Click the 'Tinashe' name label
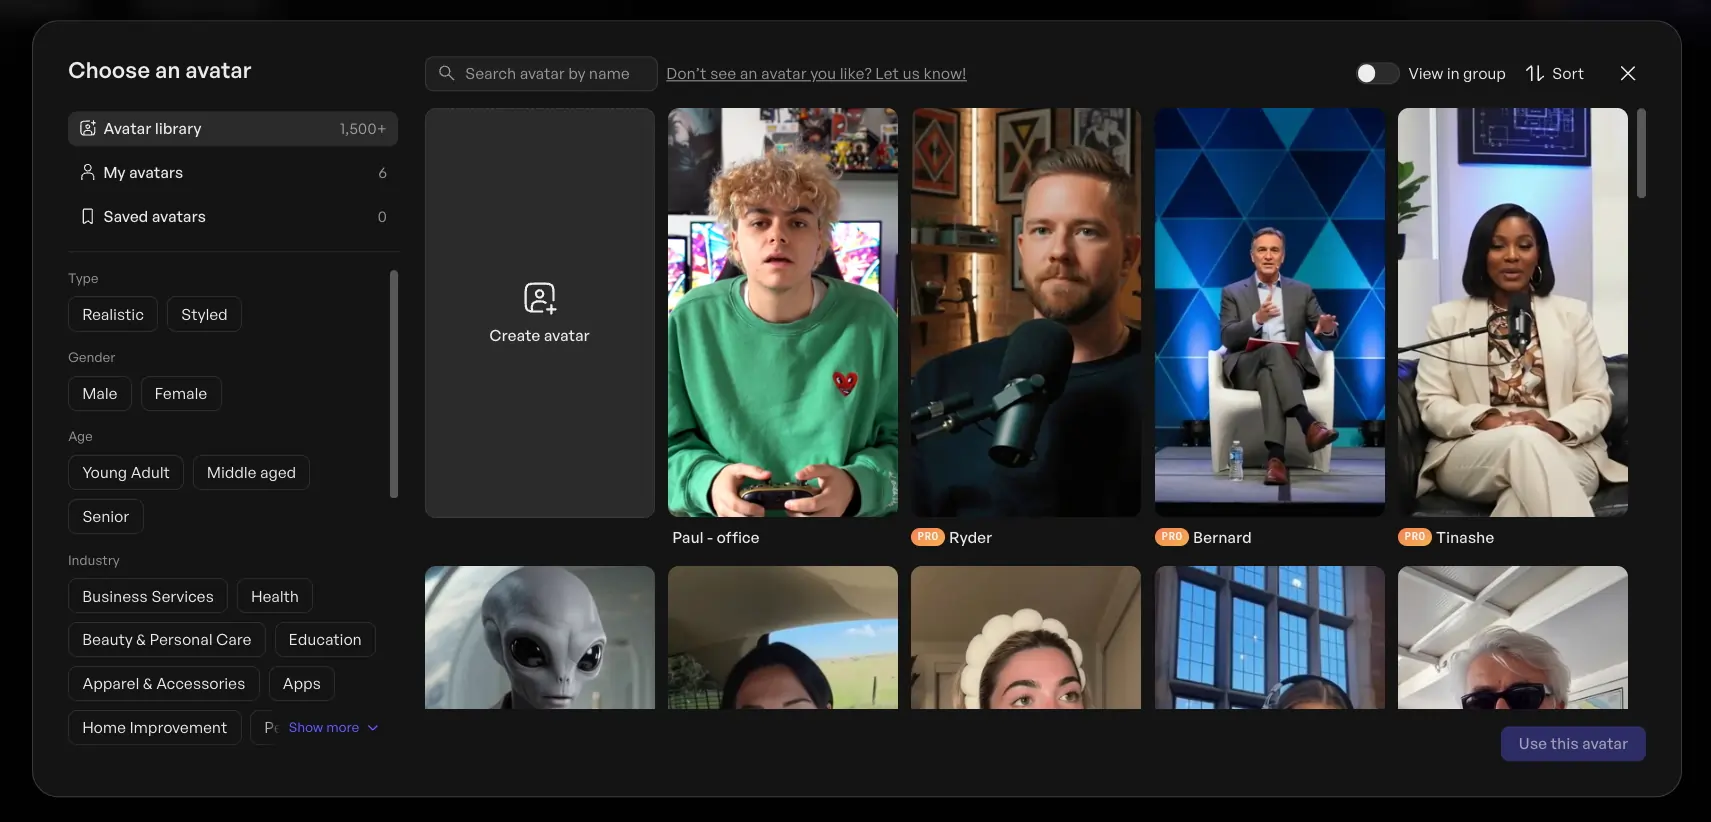1711x822 pixels. 1465,537
